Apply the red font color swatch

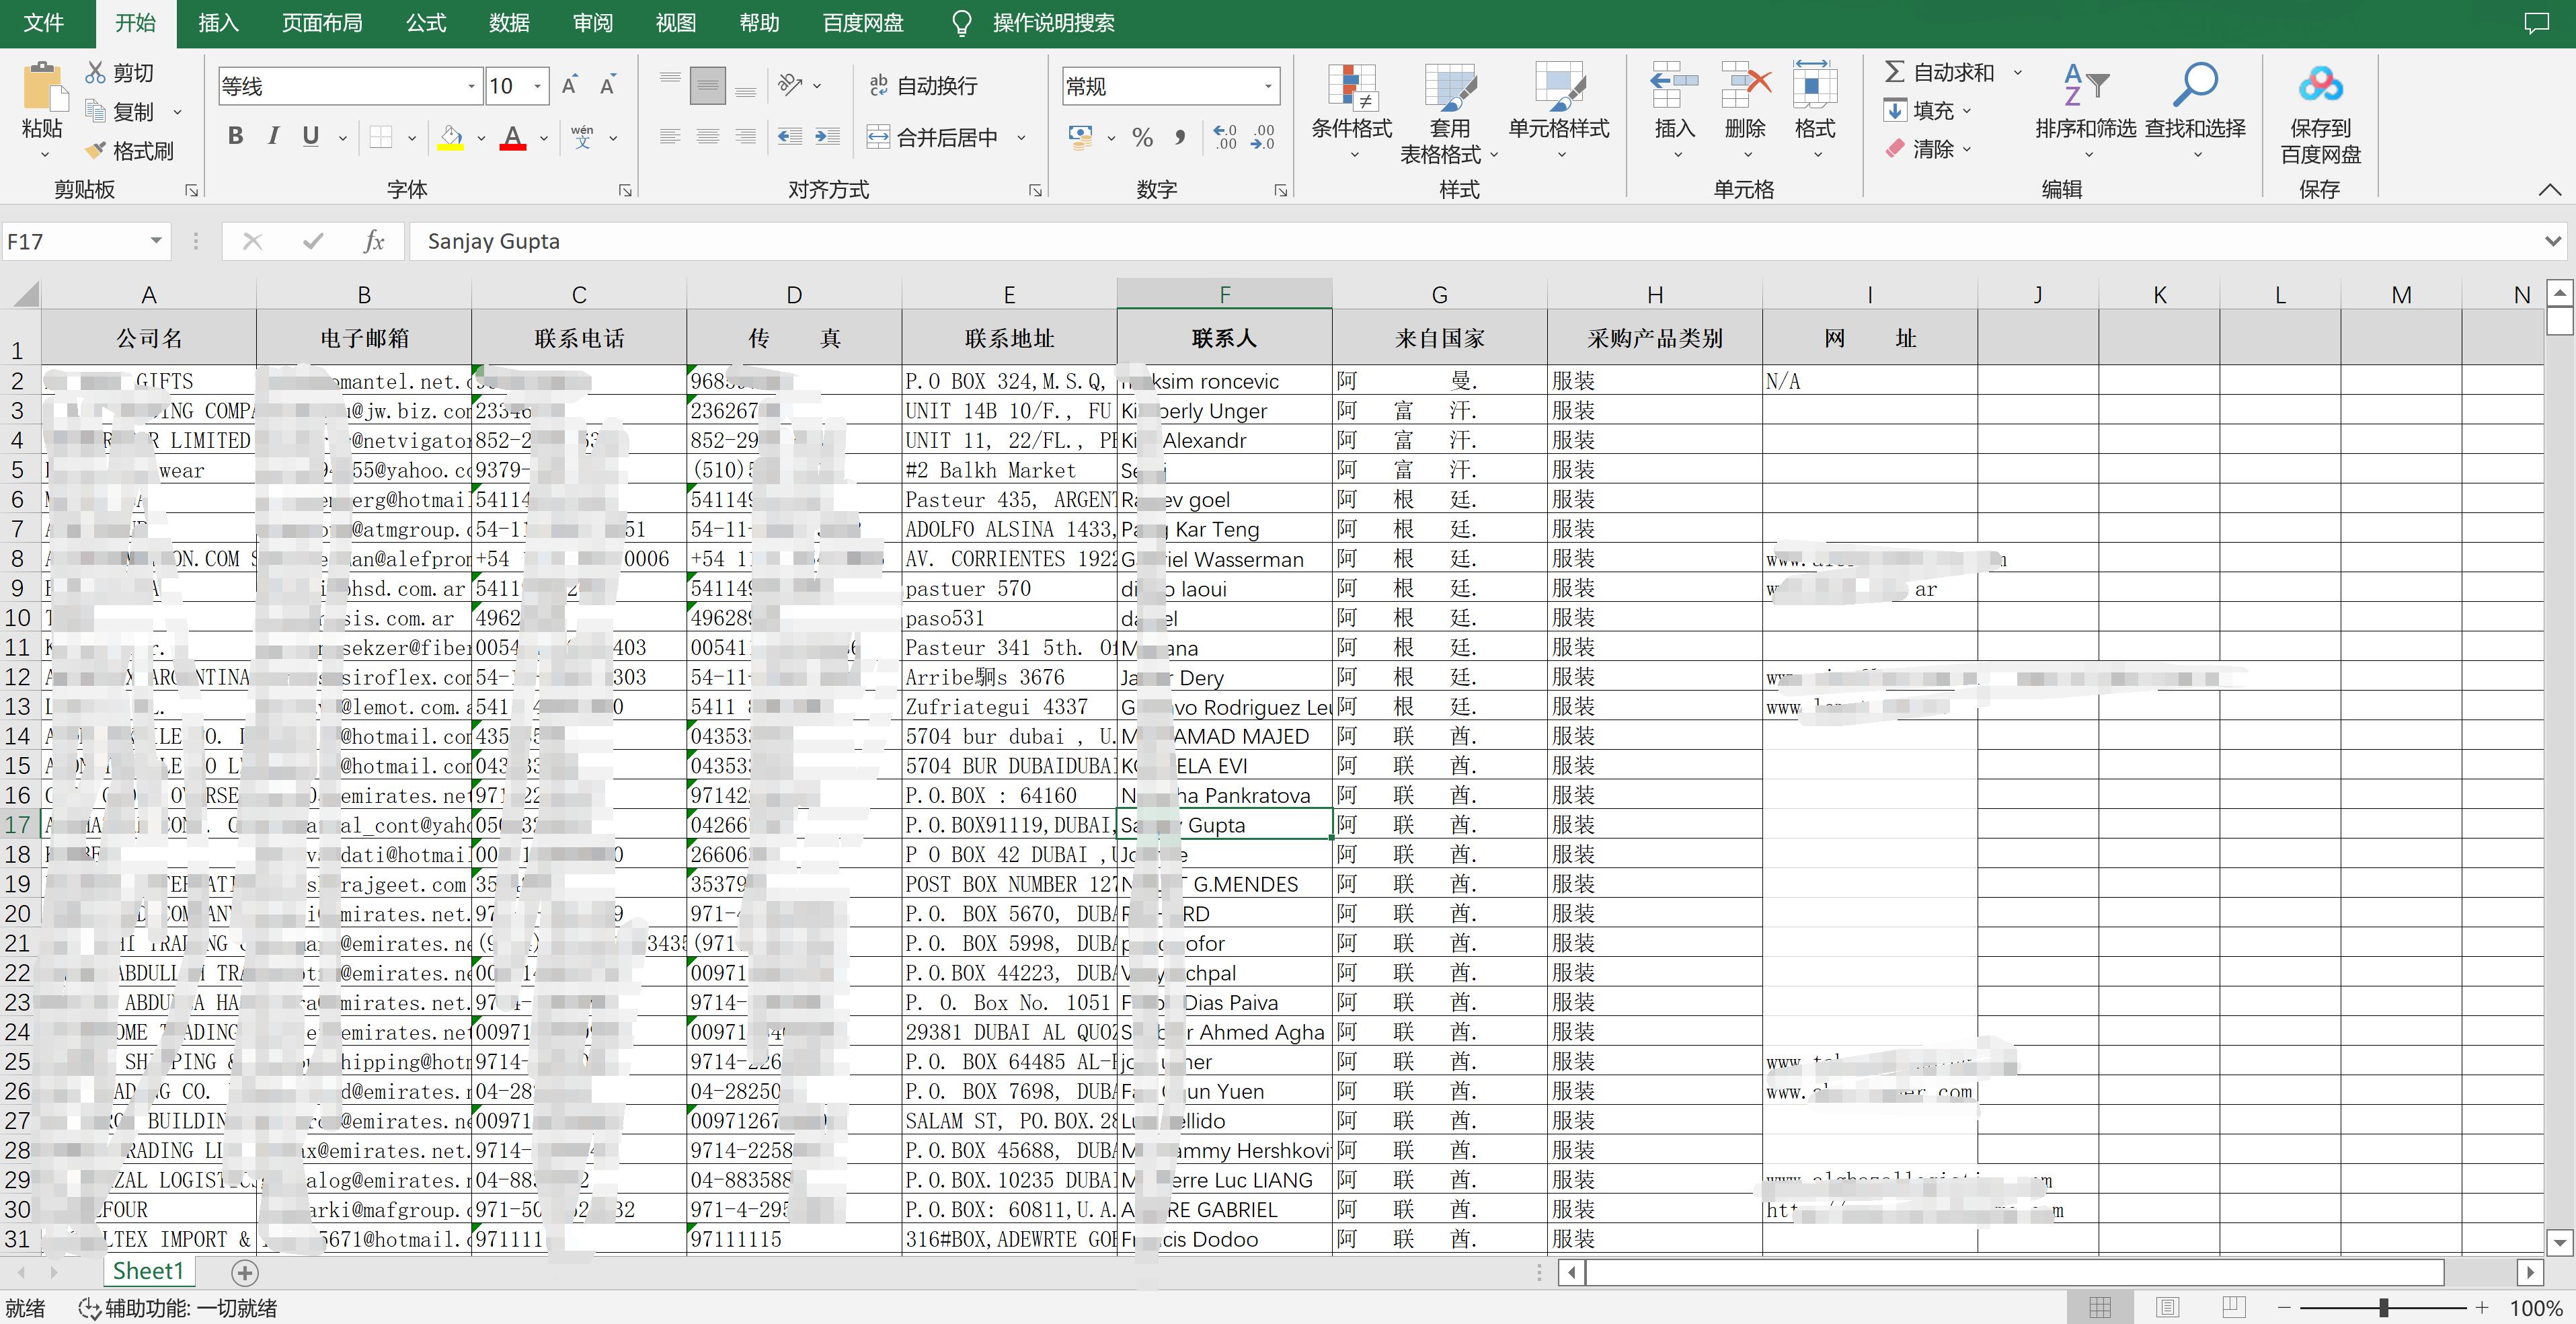click(x=513, y=137)
